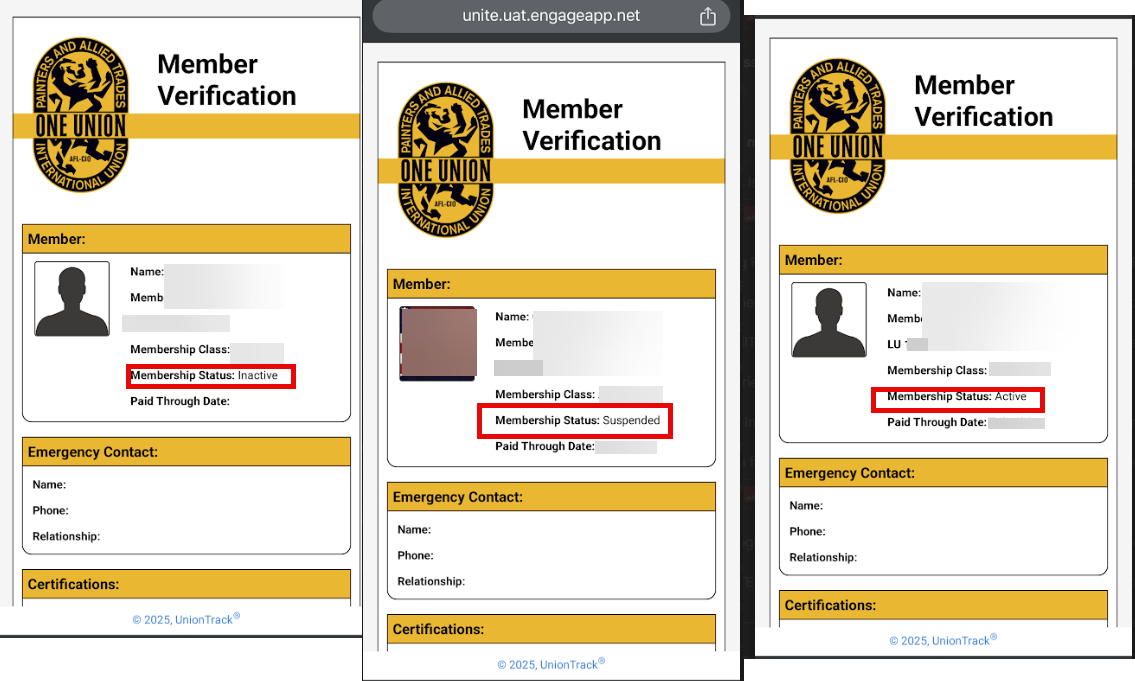Click 'Member:' header on Suspended card
1135x681 pixels.
pyautogui.click(x=551, y=284)
